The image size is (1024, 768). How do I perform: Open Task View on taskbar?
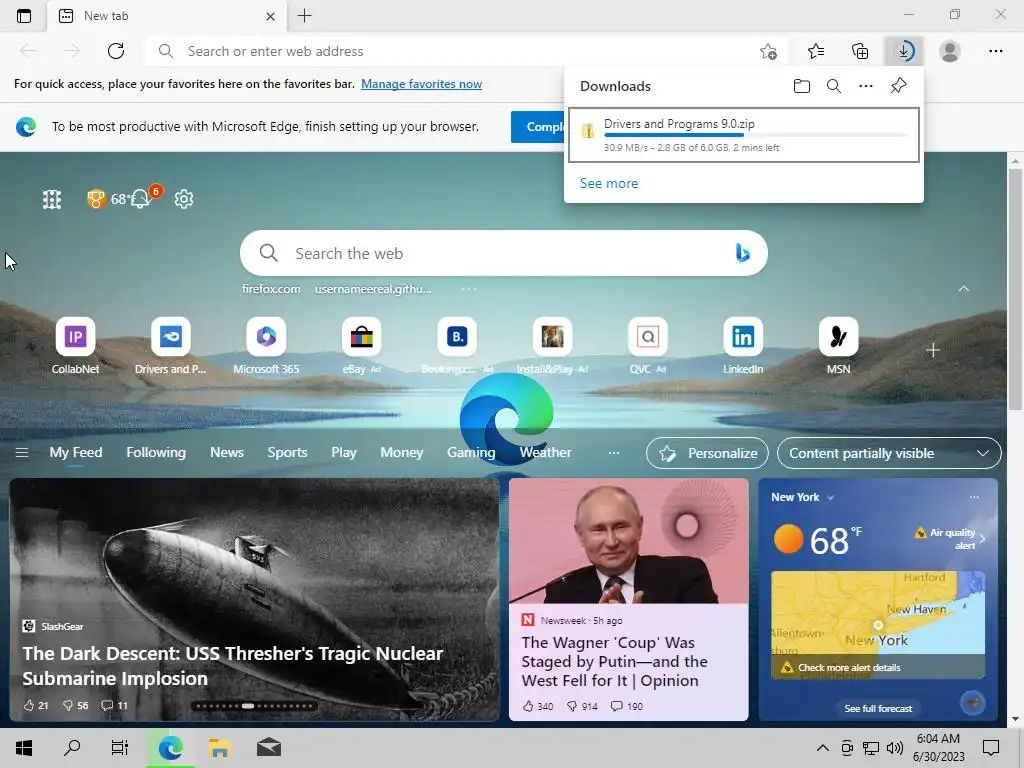click(120, 748)
